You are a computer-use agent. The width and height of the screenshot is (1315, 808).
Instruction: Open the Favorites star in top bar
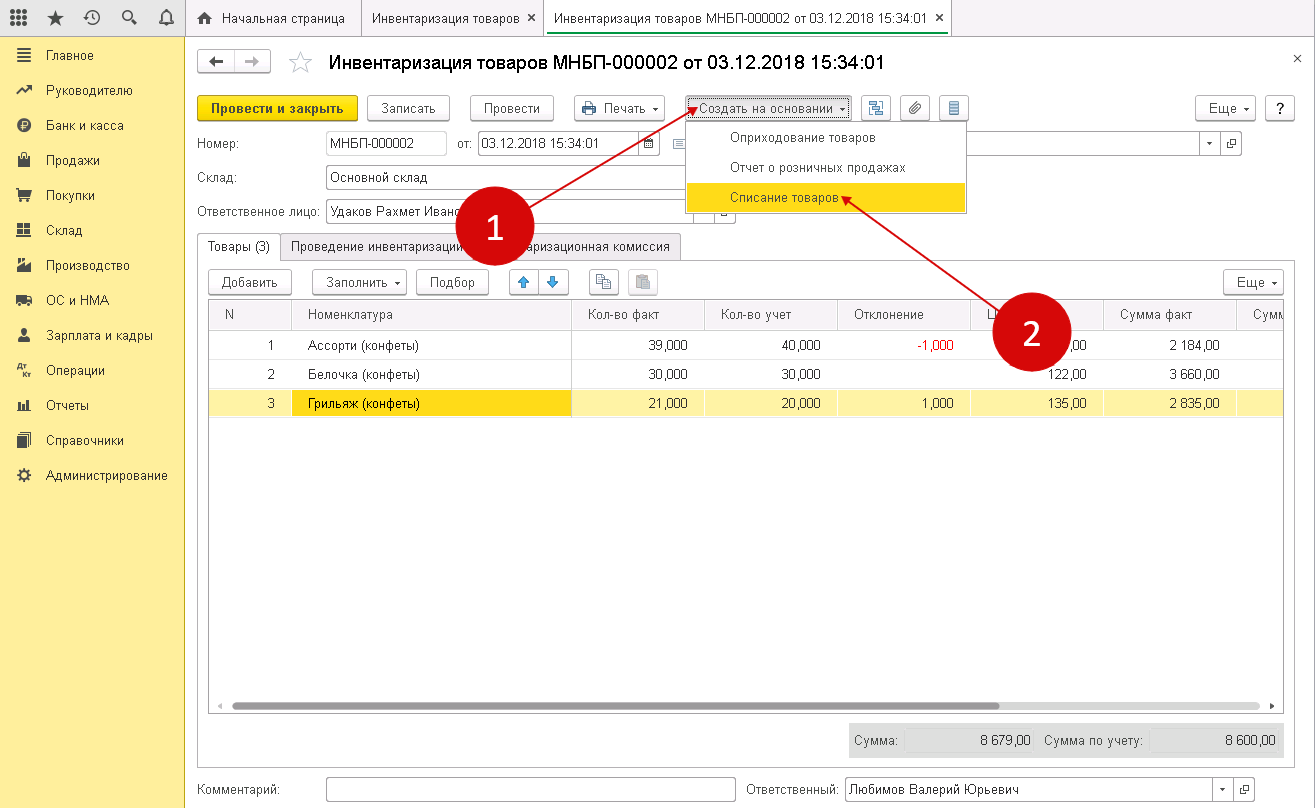click(x=55, y=18)
